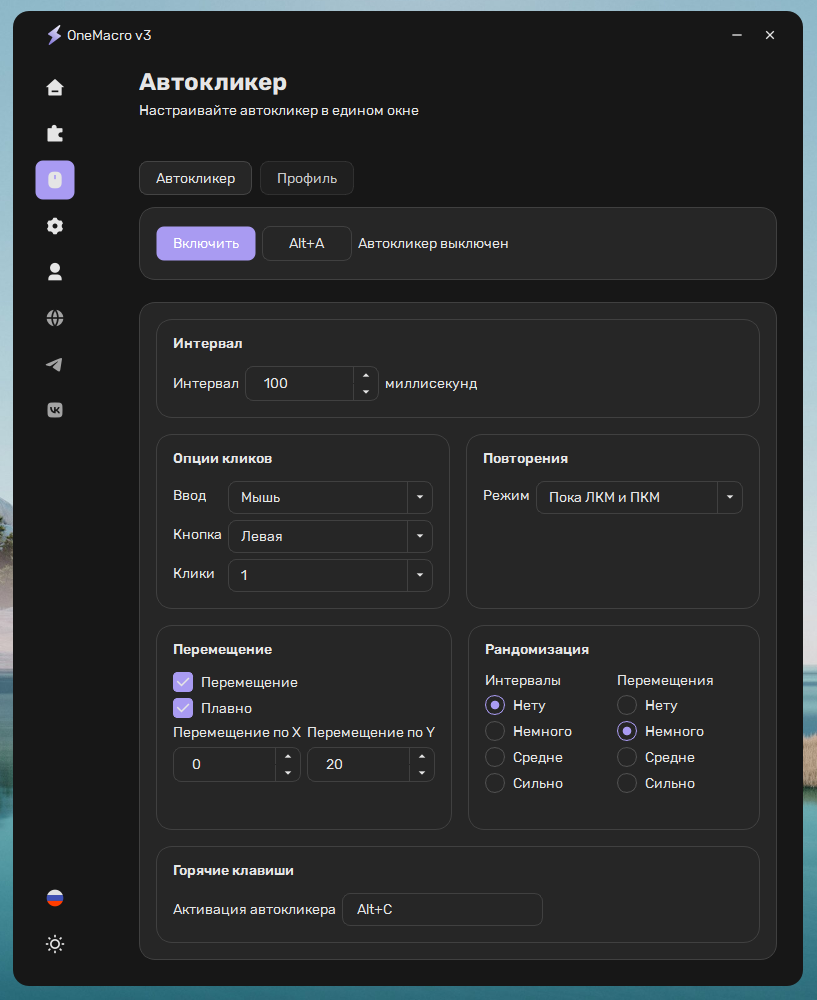Select Средне under Перемещения randomization
The width and height of the screenshot is (817, 1000).
(627, 757)
